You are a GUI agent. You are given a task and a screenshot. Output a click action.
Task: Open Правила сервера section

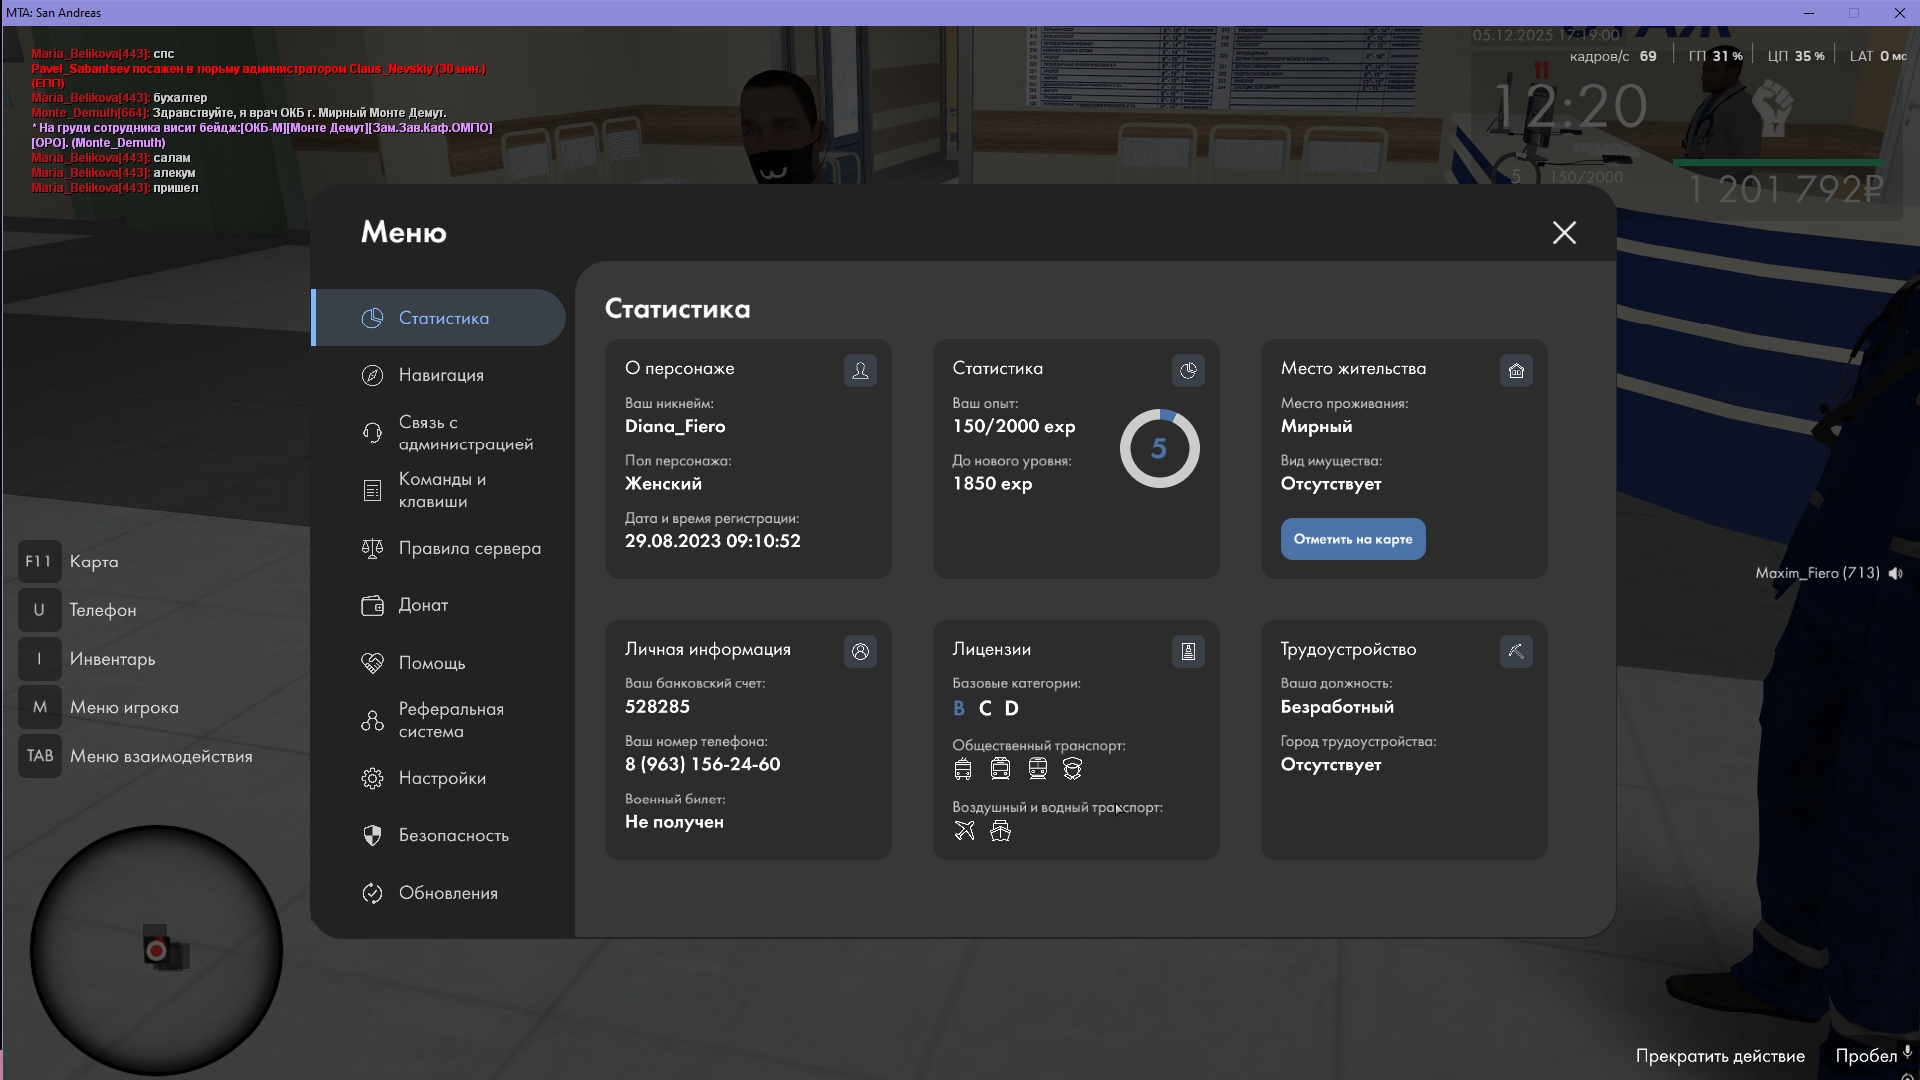(469, 548)
